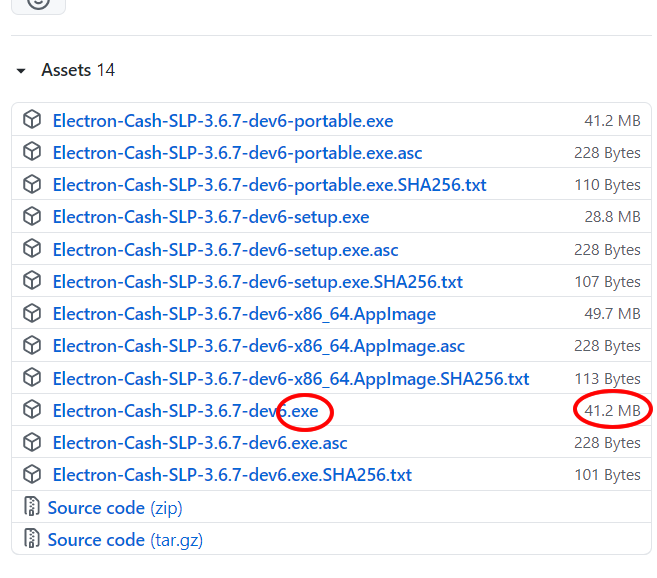The width and height of the screenshot is (657, 578).
Task: Click 228 Bytes size of AppImage.asc
Action: (x=608, y=346)
